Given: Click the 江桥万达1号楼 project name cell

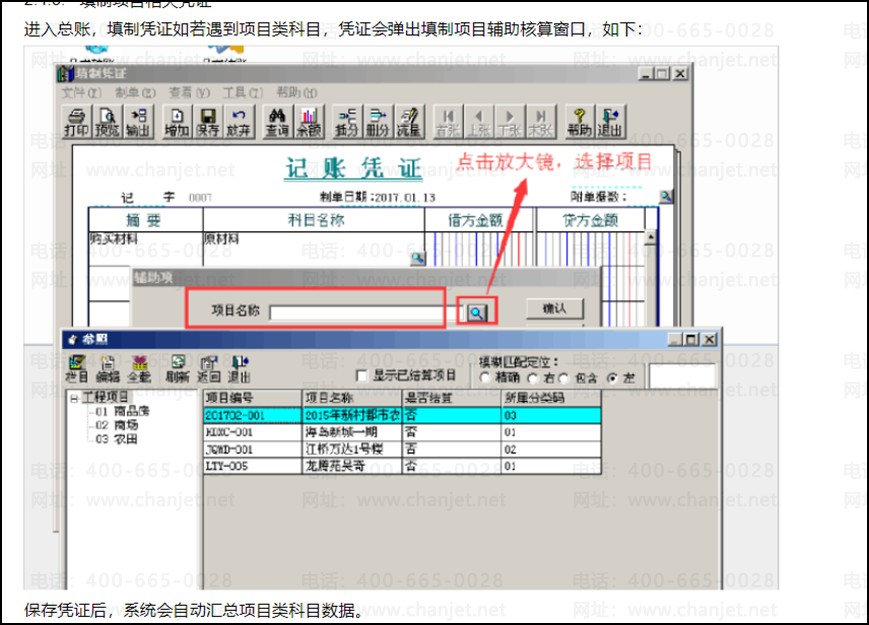Looking at the screenshot, I should tap(352, 449).
